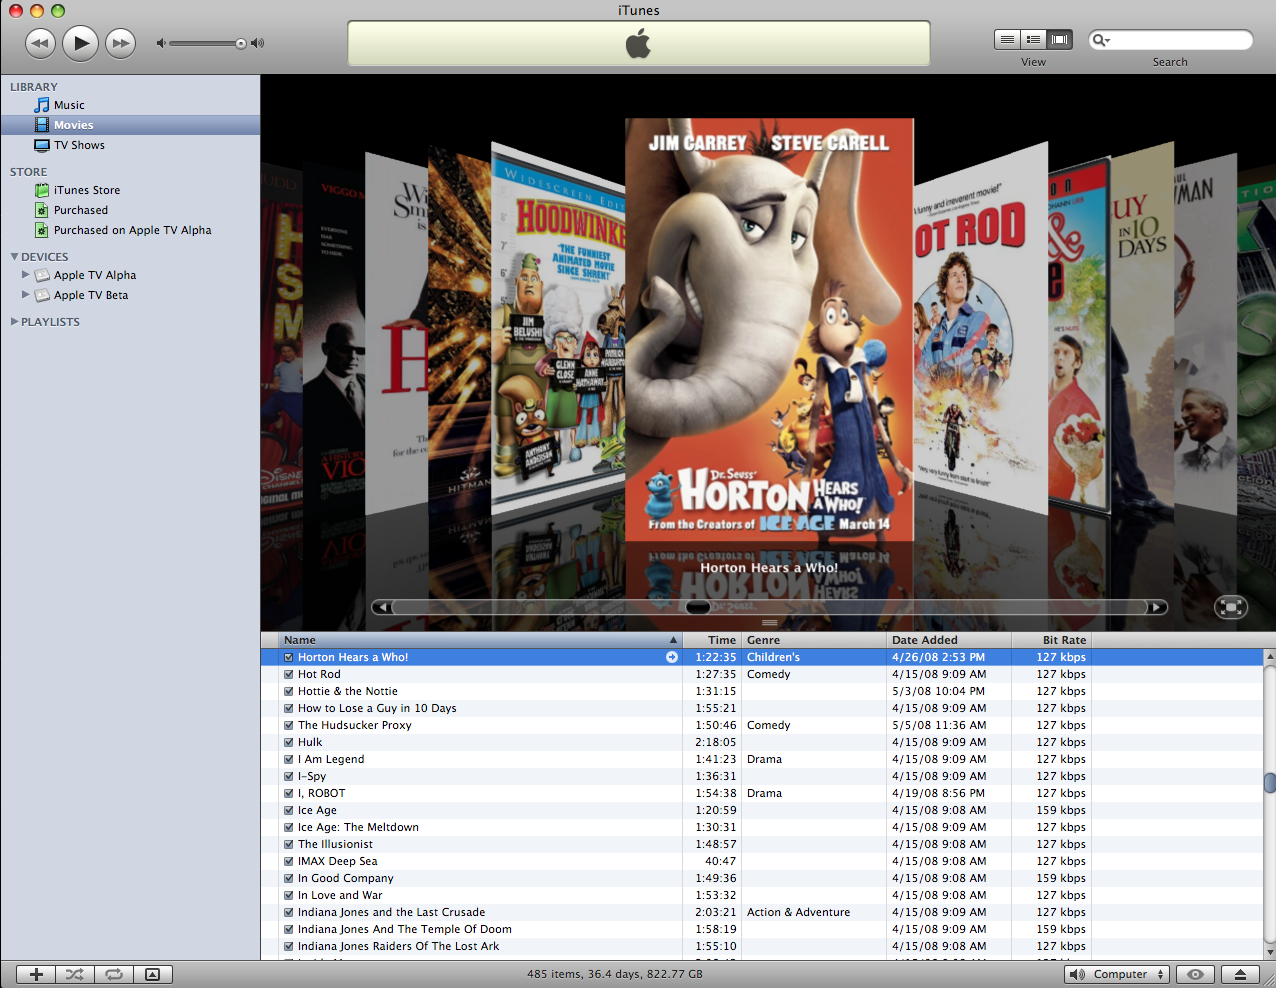
Task: Collapse the DEVICES section
Action: (14, 257)
